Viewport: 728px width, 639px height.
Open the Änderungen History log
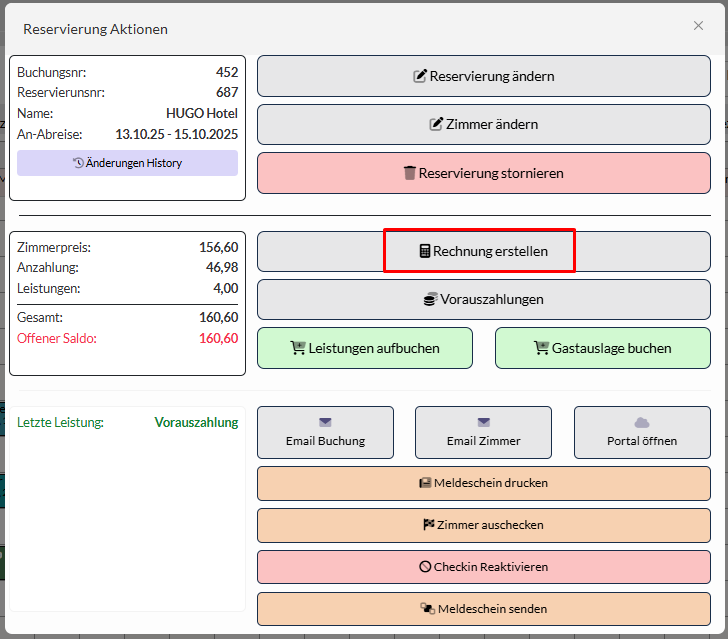coord(127,163)
